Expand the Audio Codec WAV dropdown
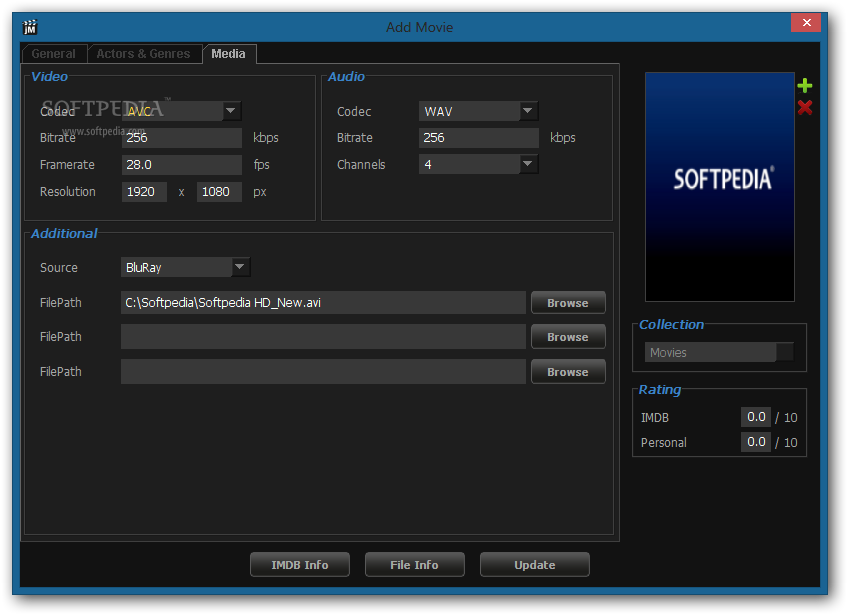The height and width of the screenshot is (615, 848). [x=527, y=111]
